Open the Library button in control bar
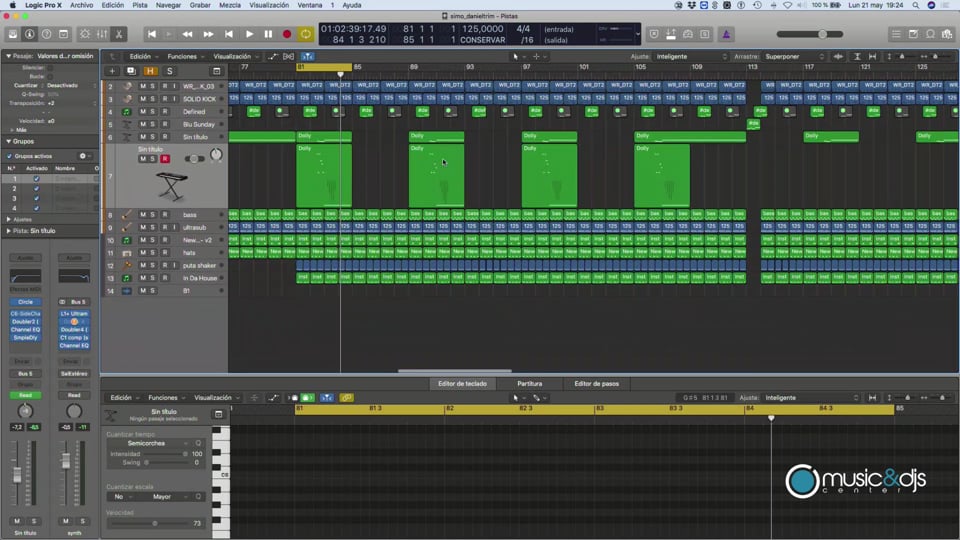 click(x=12, y=34)
